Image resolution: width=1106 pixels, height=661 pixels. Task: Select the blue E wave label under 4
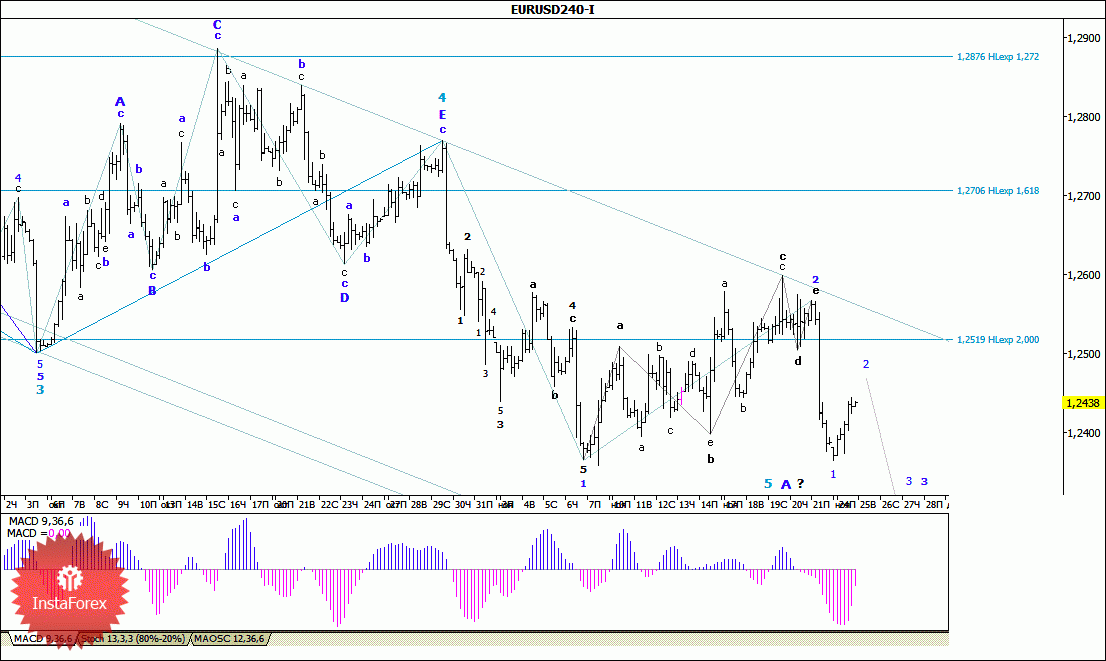pyautogui.click(x=442, y=114)
